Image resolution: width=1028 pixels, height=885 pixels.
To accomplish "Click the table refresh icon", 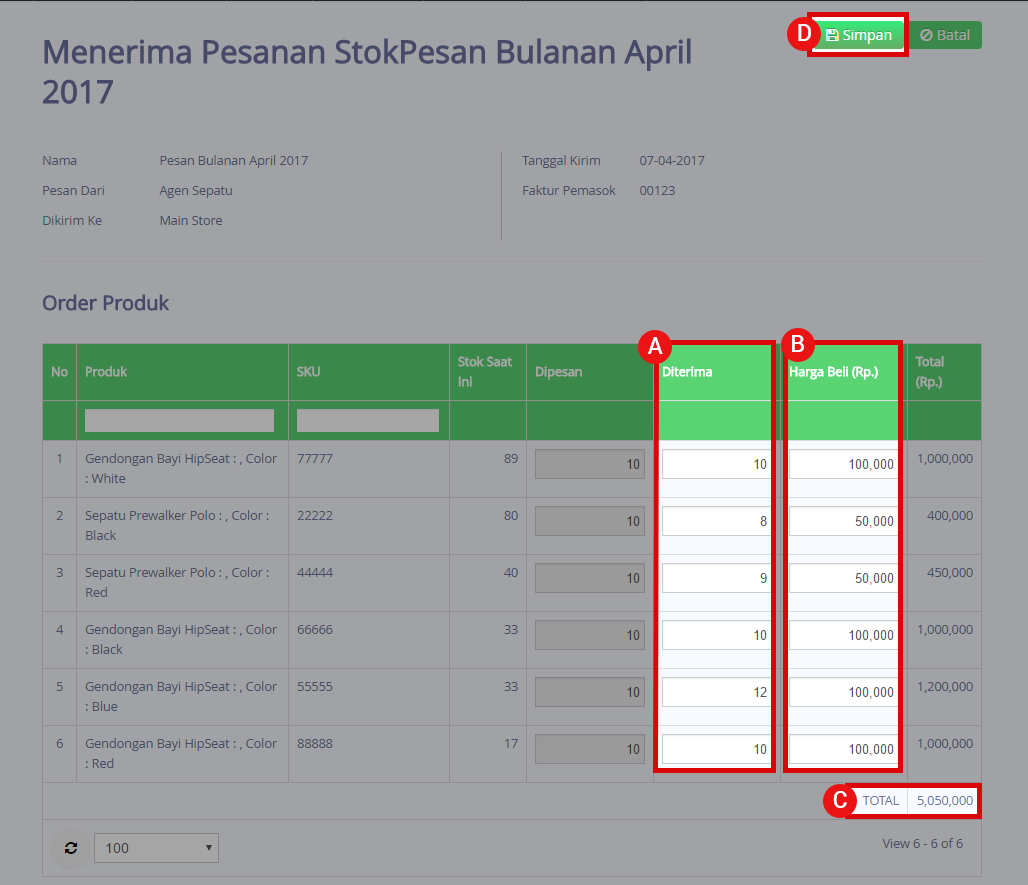I will tap(71, 848).
